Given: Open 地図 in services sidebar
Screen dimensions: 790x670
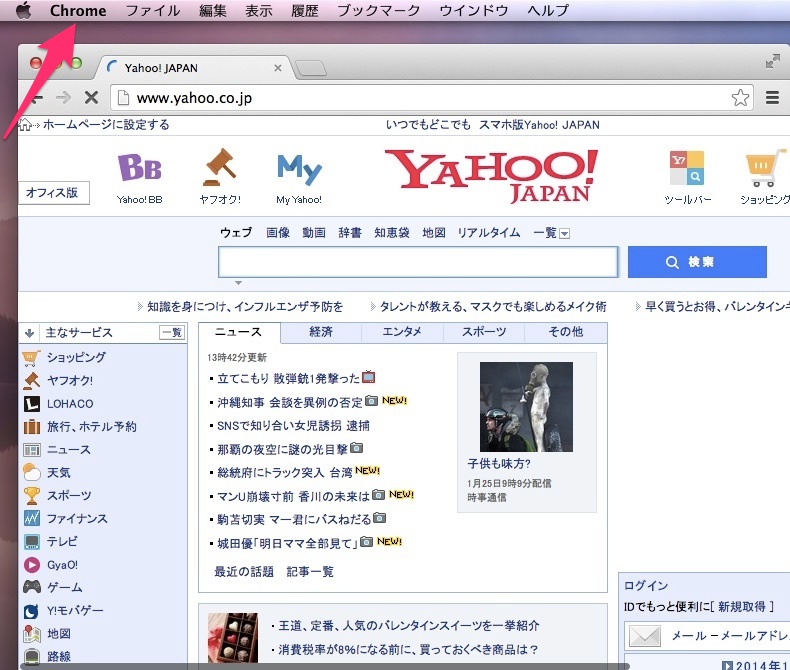Looking at the screenshot, I should pos(58,634).
